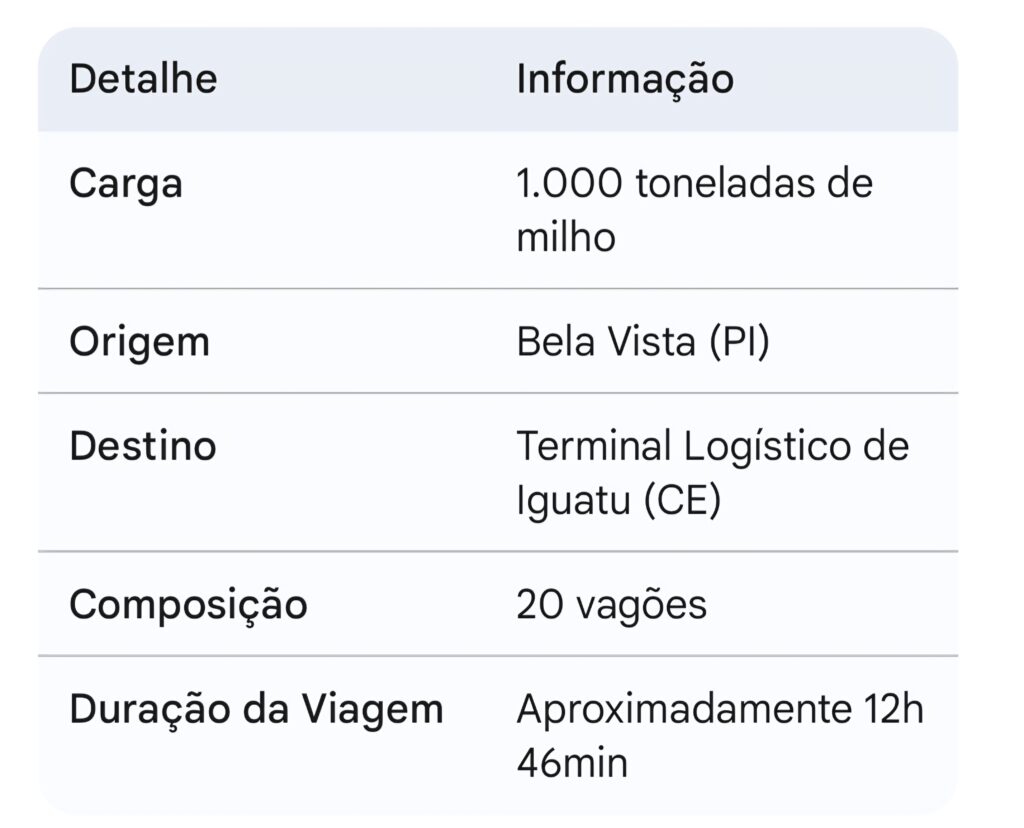Click the Terminal Logístico de Iguatu cell
The height and width of the screenshot is (828, 1024).
(712, 472)
